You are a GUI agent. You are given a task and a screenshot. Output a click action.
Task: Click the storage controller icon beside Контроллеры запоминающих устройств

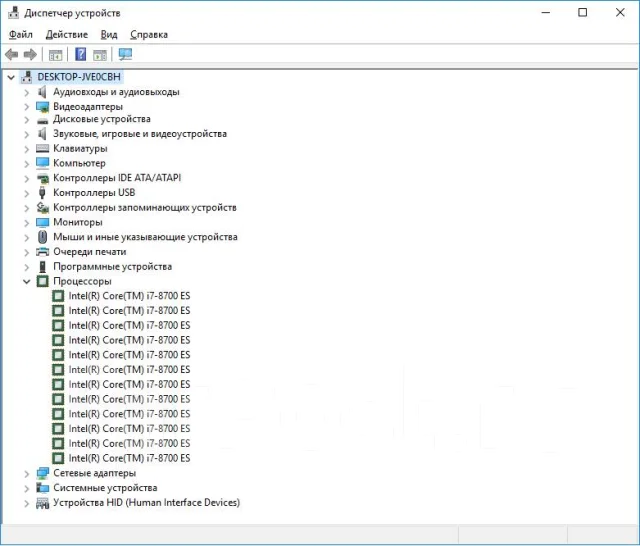coord(42,208)
